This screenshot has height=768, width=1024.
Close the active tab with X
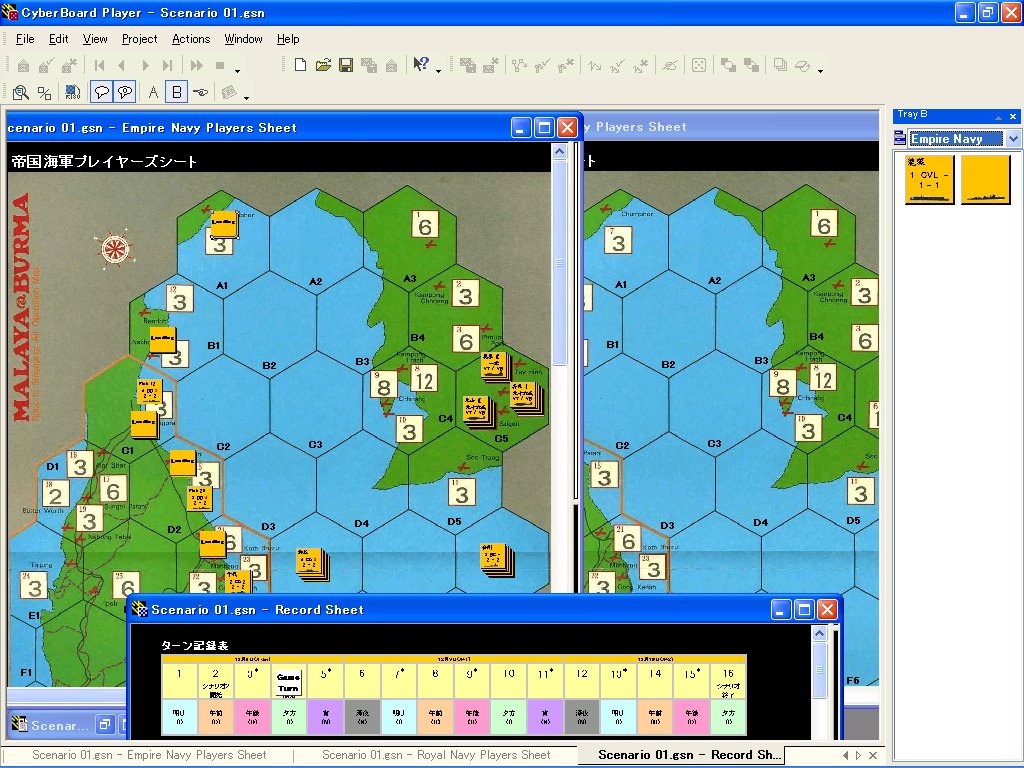(873, 756)
